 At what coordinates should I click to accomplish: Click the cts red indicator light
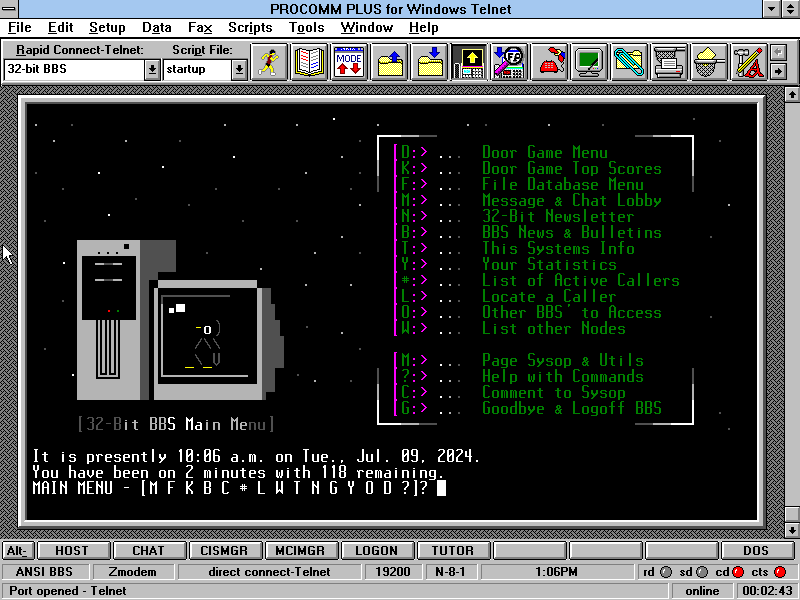pyautogui.click(x=780, y=572)
